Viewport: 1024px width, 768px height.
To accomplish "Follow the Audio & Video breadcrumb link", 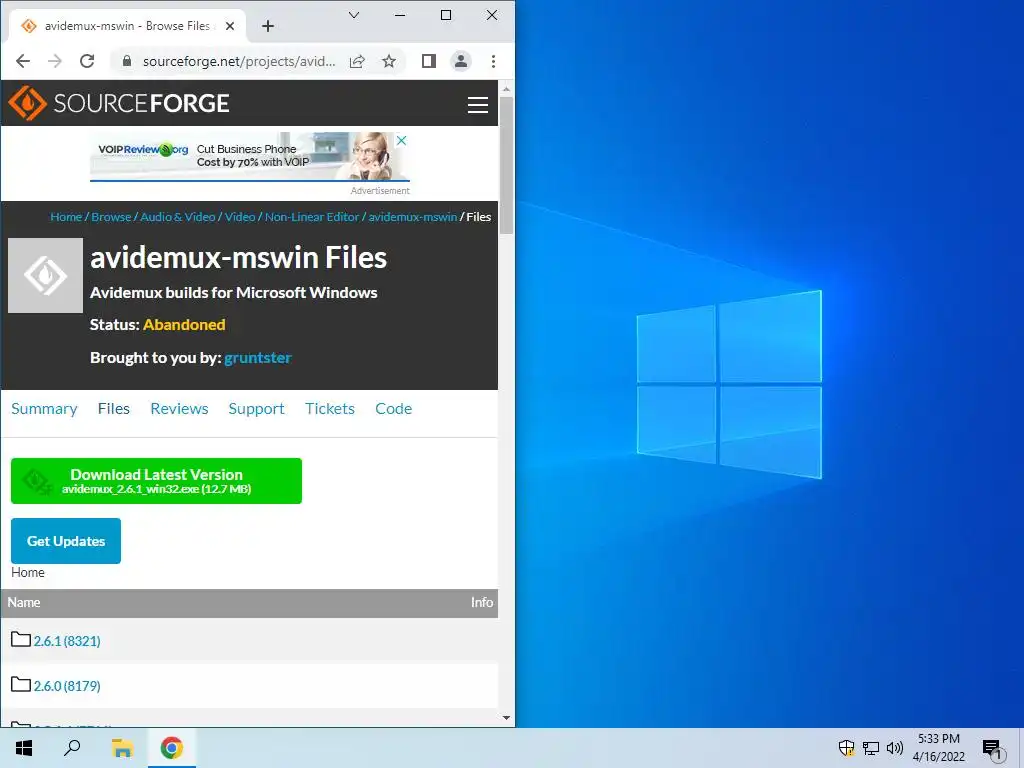I will [x=178, y=217].
